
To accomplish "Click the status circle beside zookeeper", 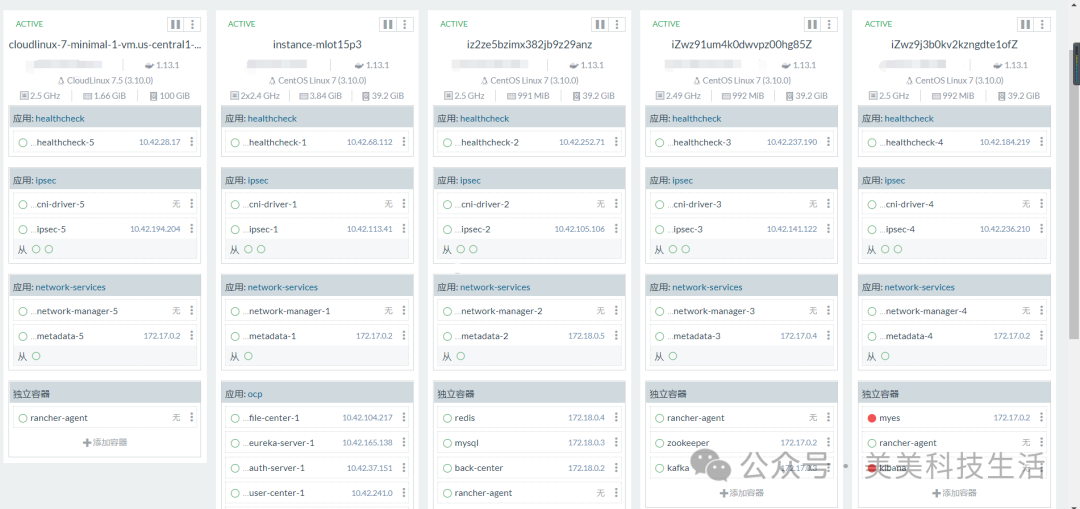I will click(660, 443).
